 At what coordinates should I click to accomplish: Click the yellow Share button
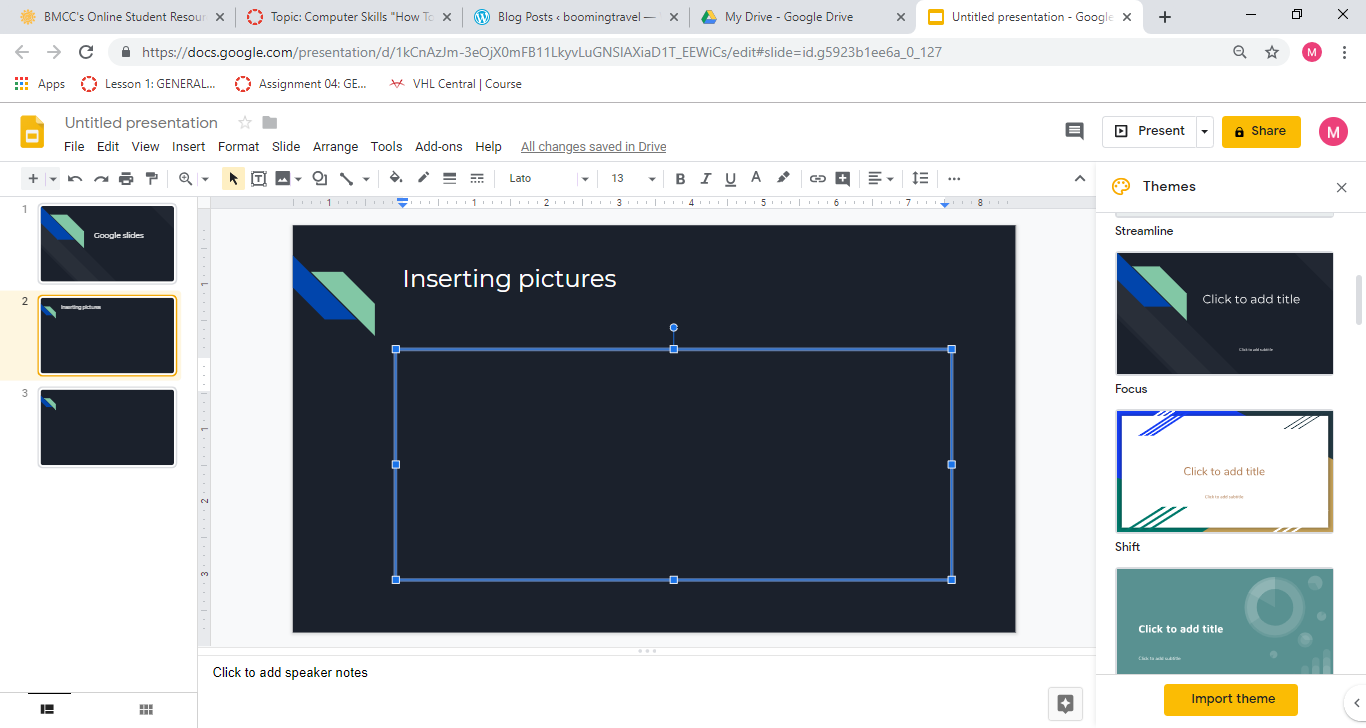1260,131
